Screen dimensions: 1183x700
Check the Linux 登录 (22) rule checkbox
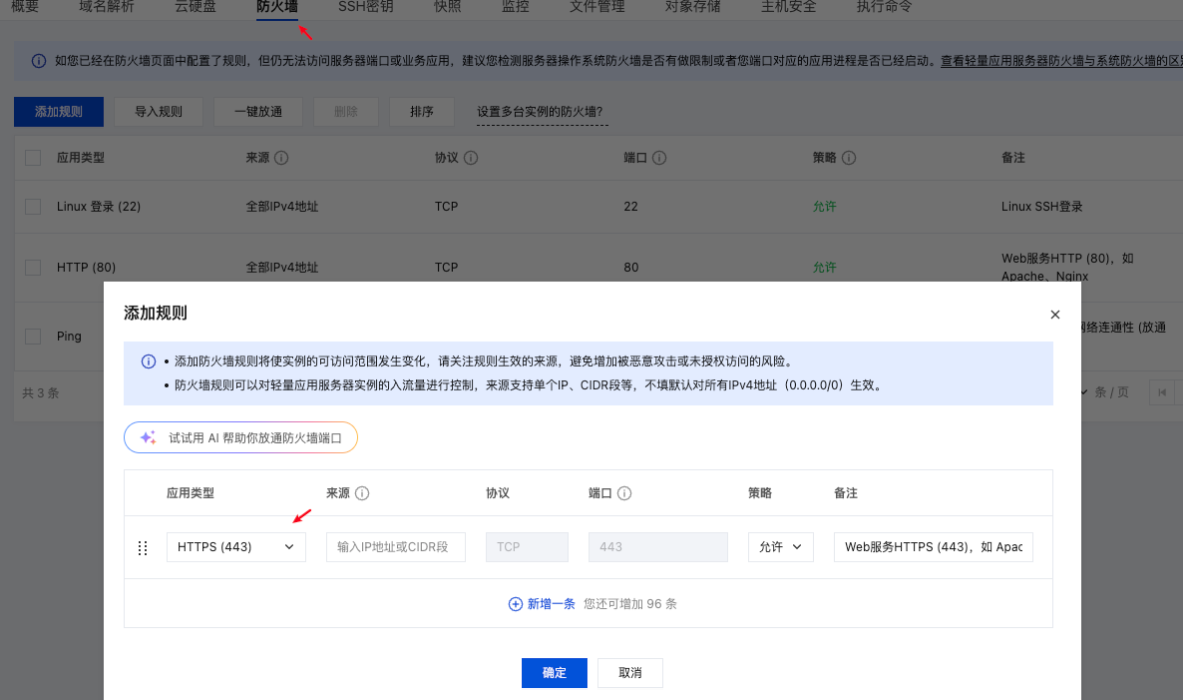click(x=33, y=207)
